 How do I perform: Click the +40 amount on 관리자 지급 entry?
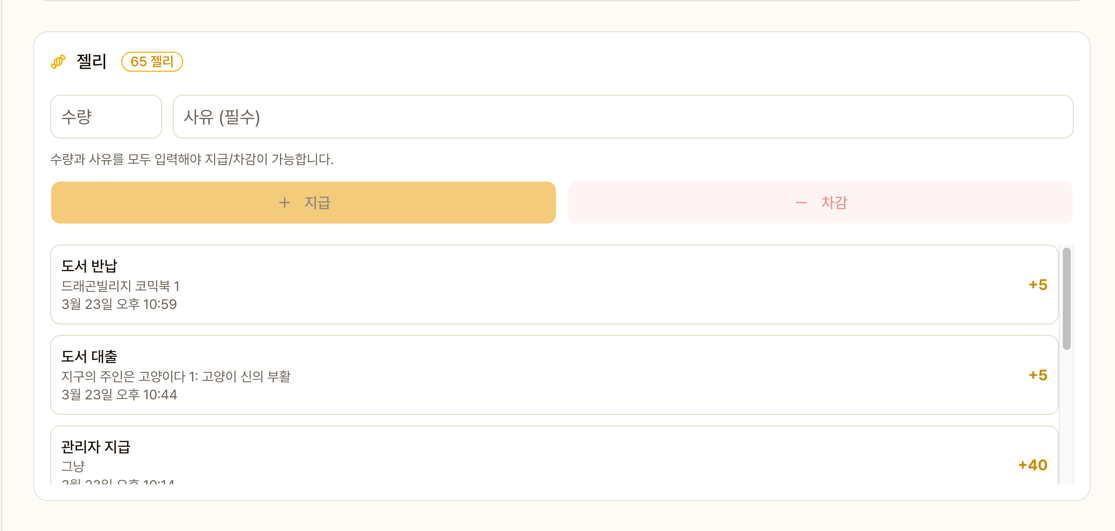point(1032,465)
